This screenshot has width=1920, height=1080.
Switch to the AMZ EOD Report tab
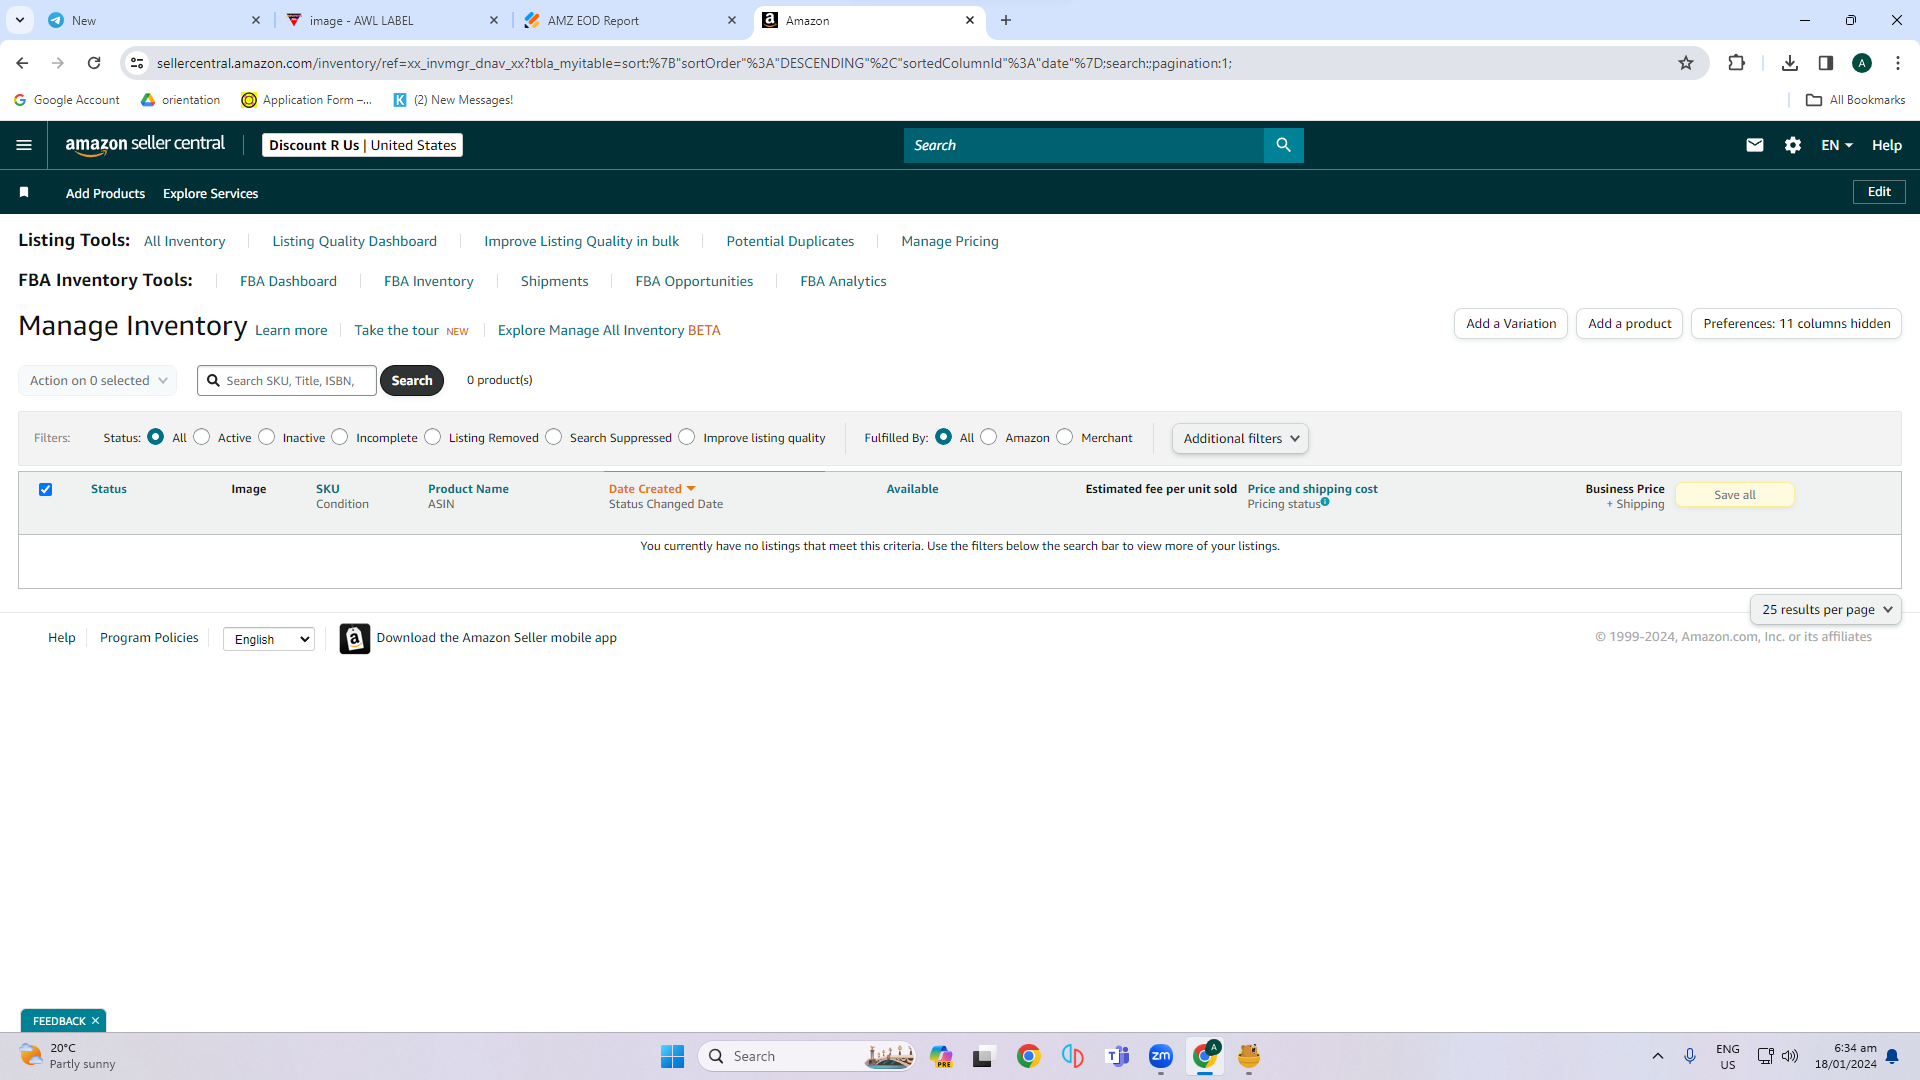click(x=630, y=20)
